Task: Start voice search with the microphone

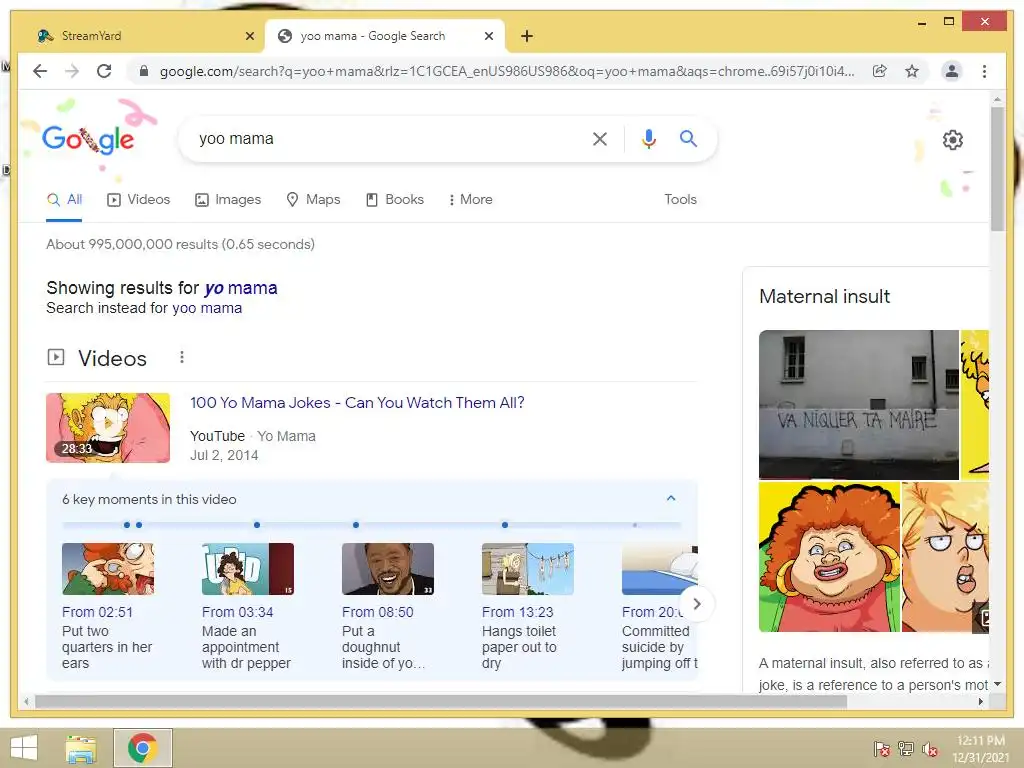Action: (x=648, y=138)
